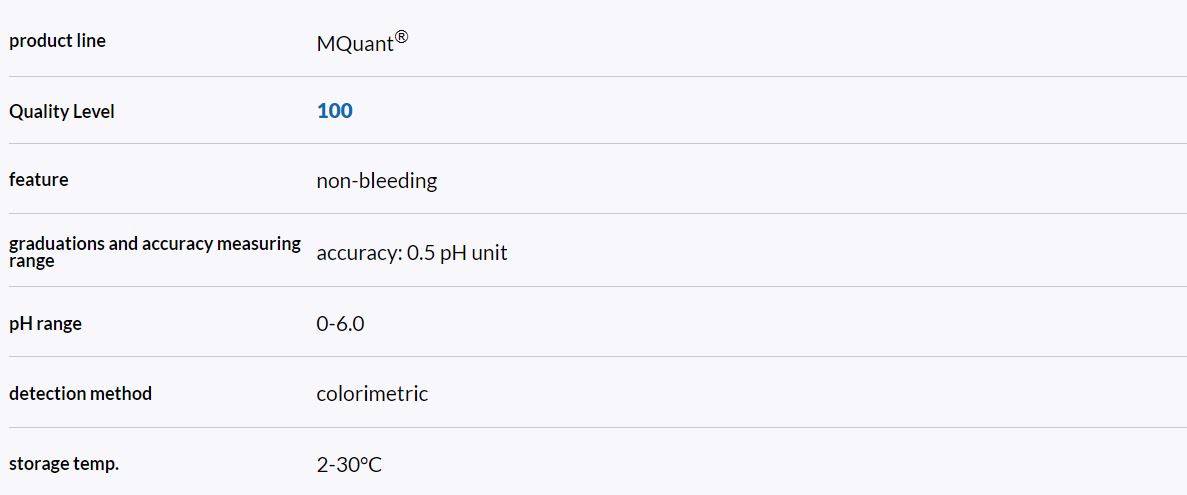
Task: Click the '0.5' number in the accuracy value
Action: click(x=421, y=253)
